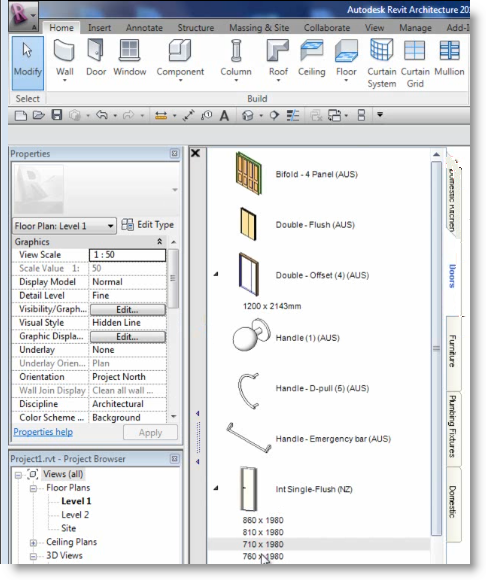This screenshot has width=486, height=580.
Task: Collapse the Views (all) tree node
Action: pos(18,475)
